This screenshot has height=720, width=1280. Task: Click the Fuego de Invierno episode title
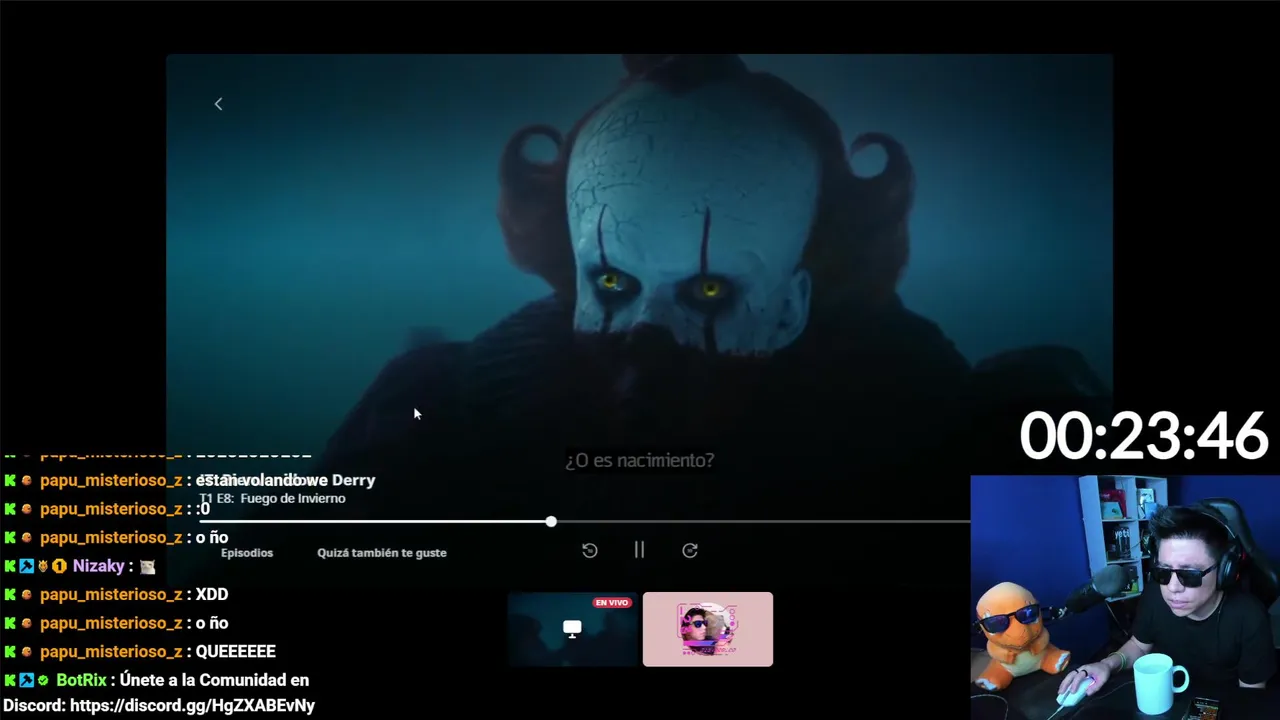click(293, 499)
